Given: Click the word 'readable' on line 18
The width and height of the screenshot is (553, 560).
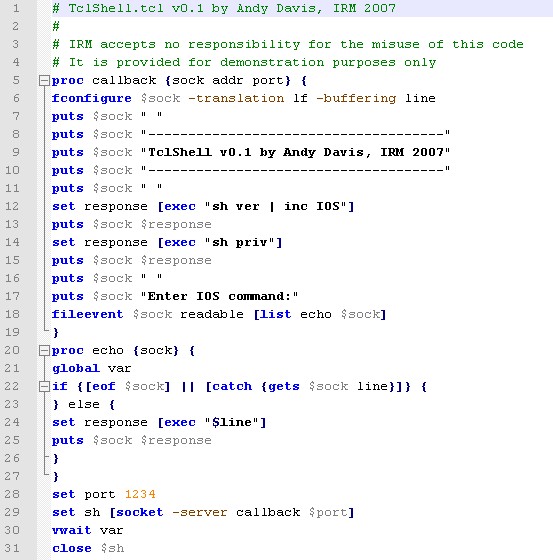Looking at the screenshot, I should tap(212, 314).
